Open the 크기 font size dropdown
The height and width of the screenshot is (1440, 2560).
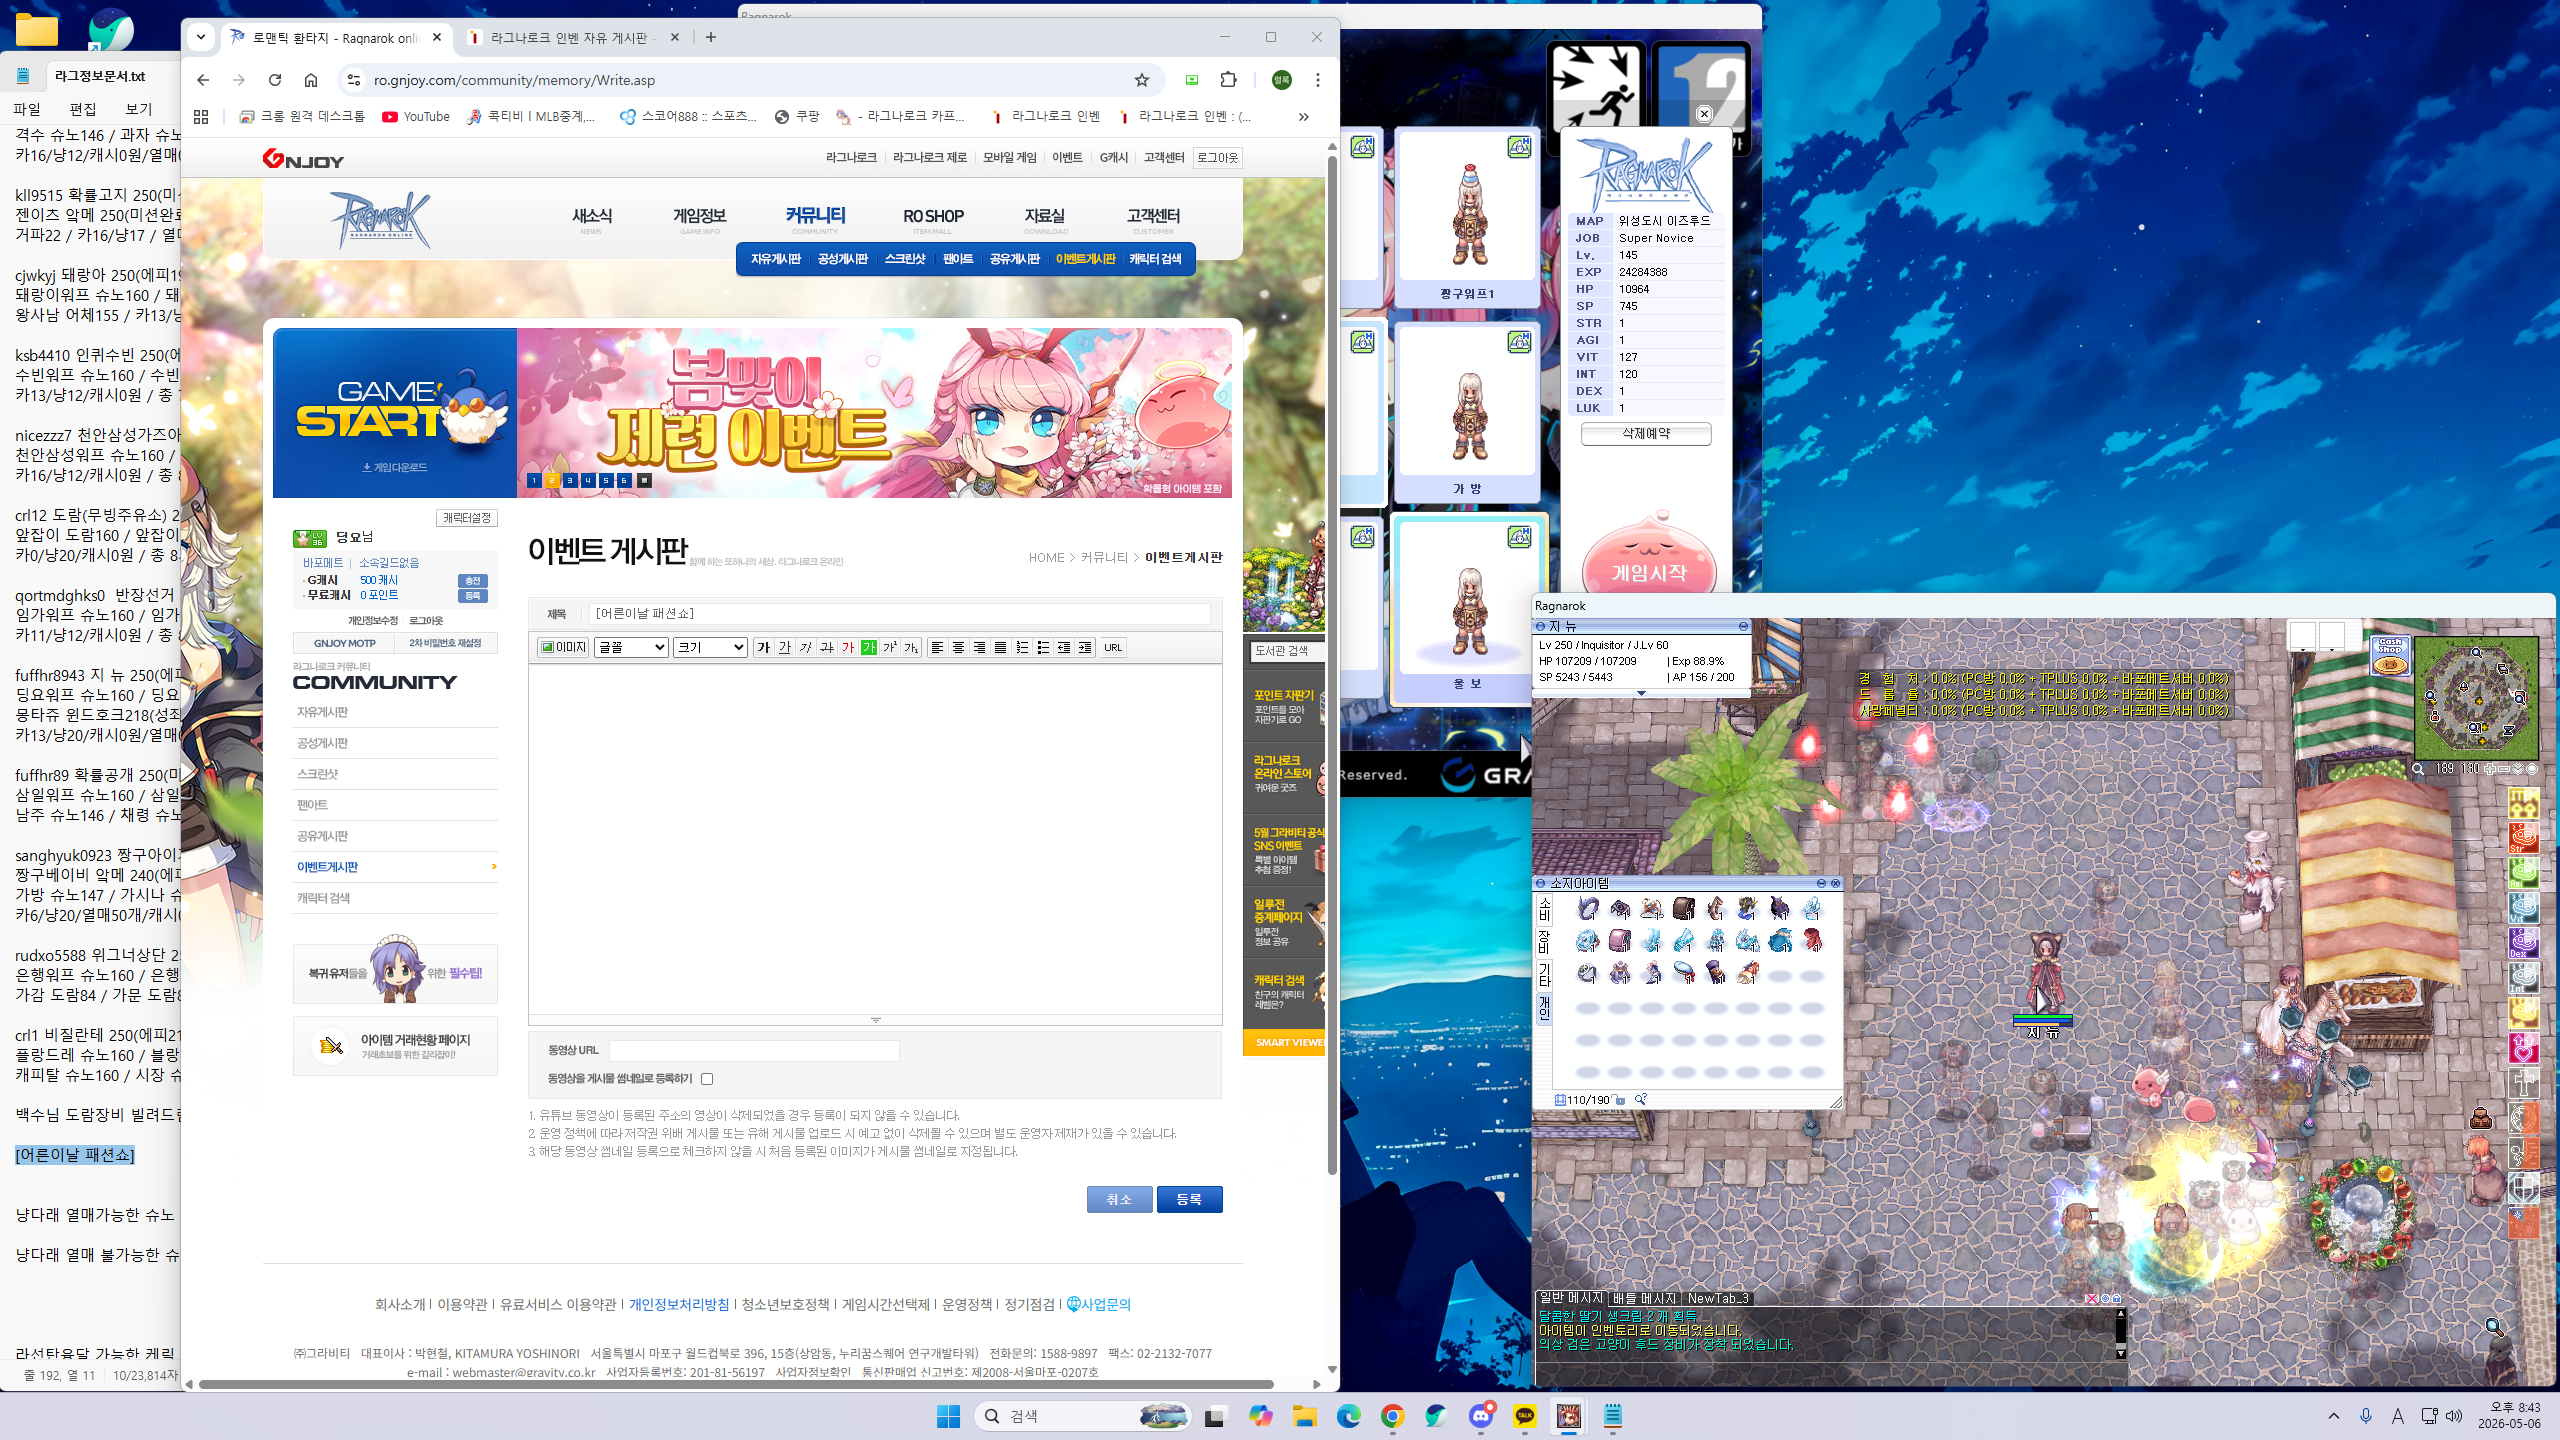pos(710,648)
